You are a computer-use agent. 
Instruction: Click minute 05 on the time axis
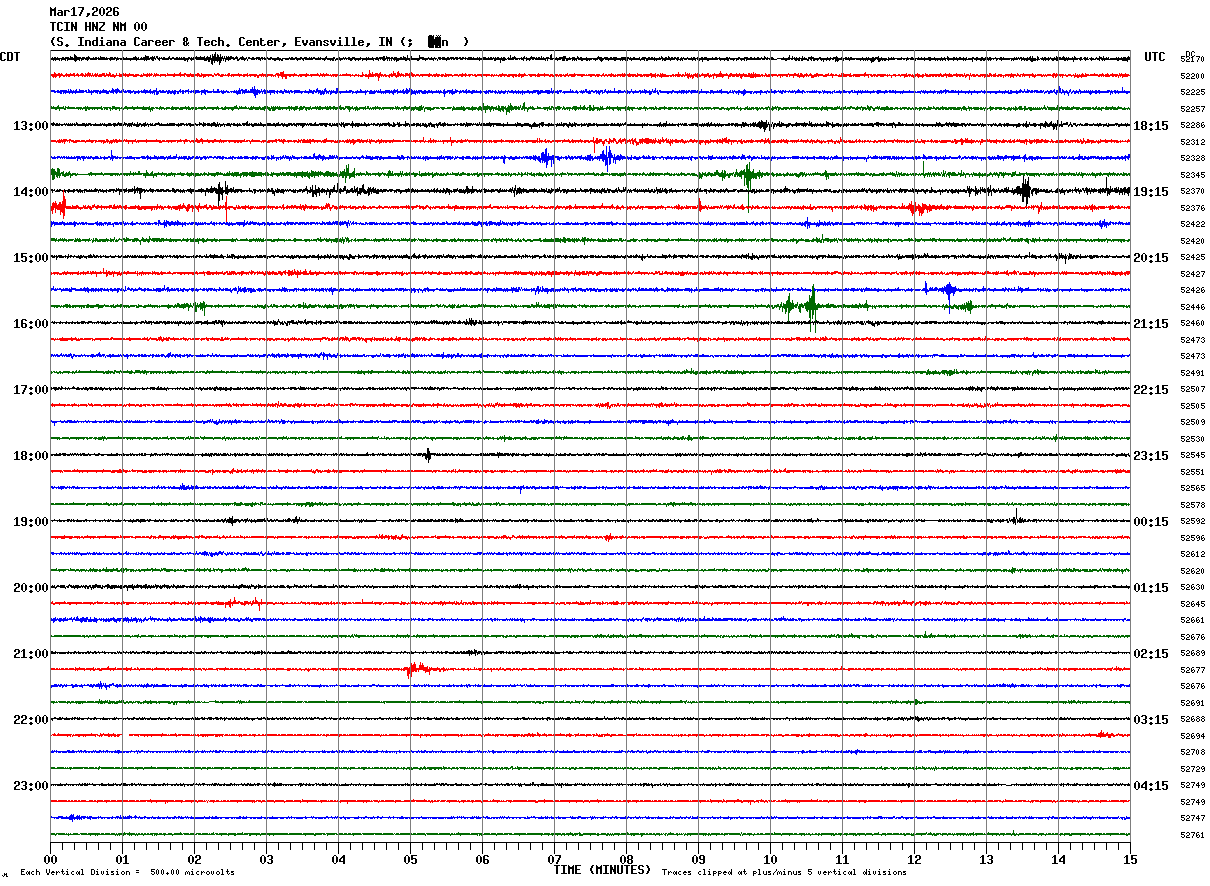410,860
